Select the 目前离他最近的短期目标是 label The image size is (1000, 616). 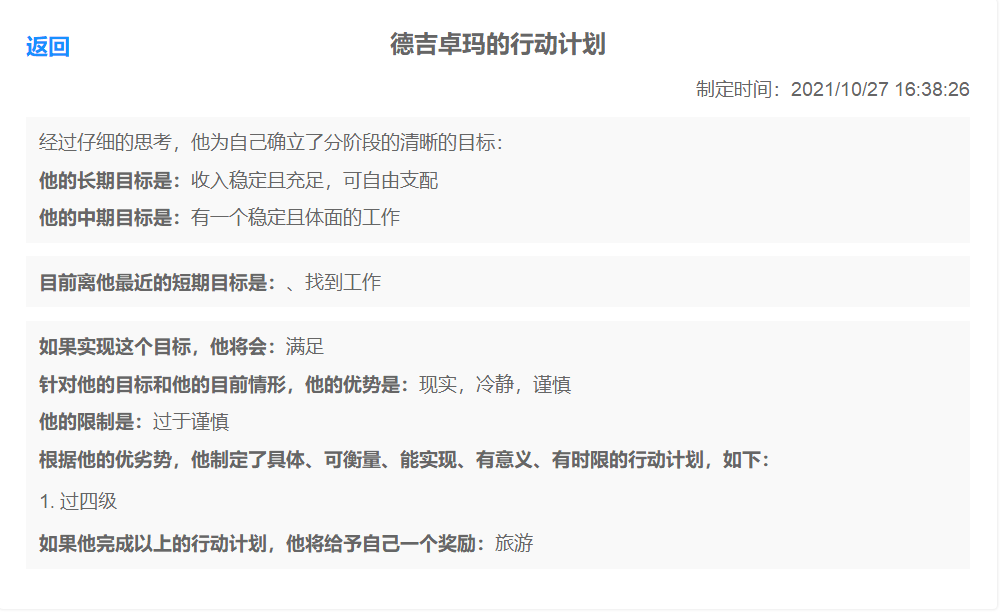157,283
